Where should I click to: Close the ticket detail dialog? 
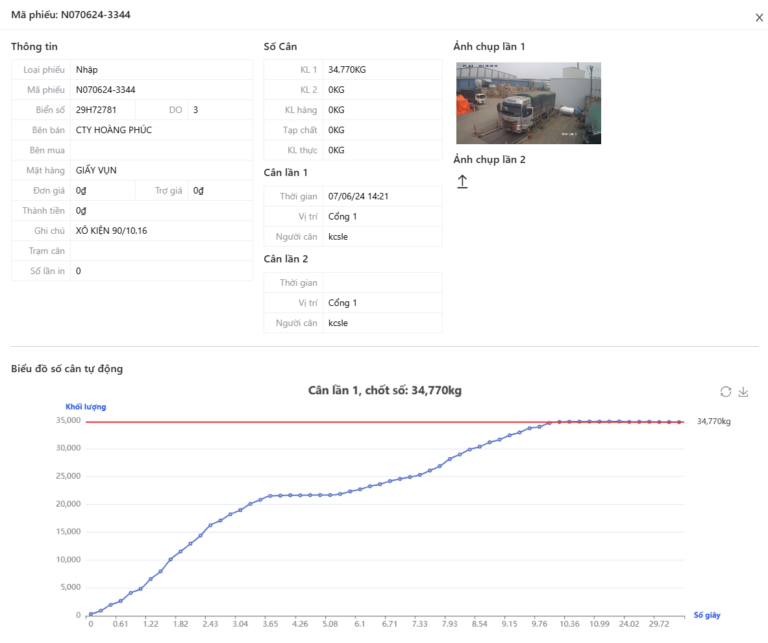pyautogui.click(x=756, y=16)
